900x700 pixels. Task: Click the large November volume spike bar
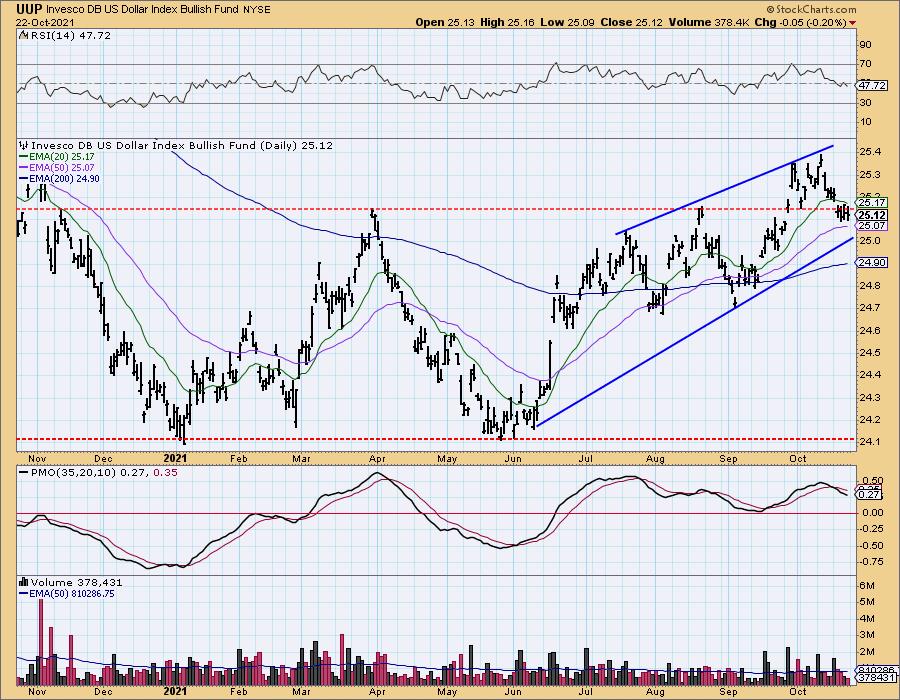[41, 641]
